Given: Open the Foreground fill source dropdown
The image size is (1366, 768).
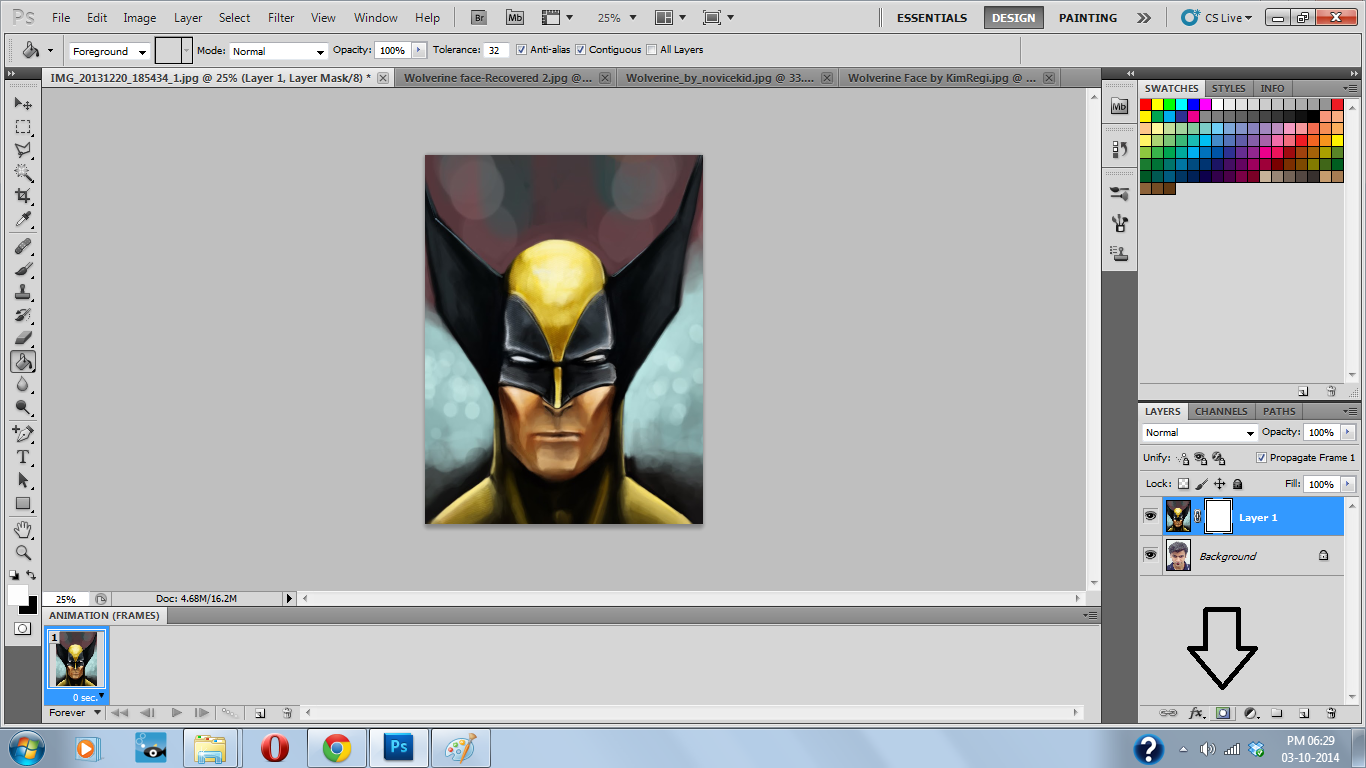Looking at the screenshot, I should [x=109, y=51].
